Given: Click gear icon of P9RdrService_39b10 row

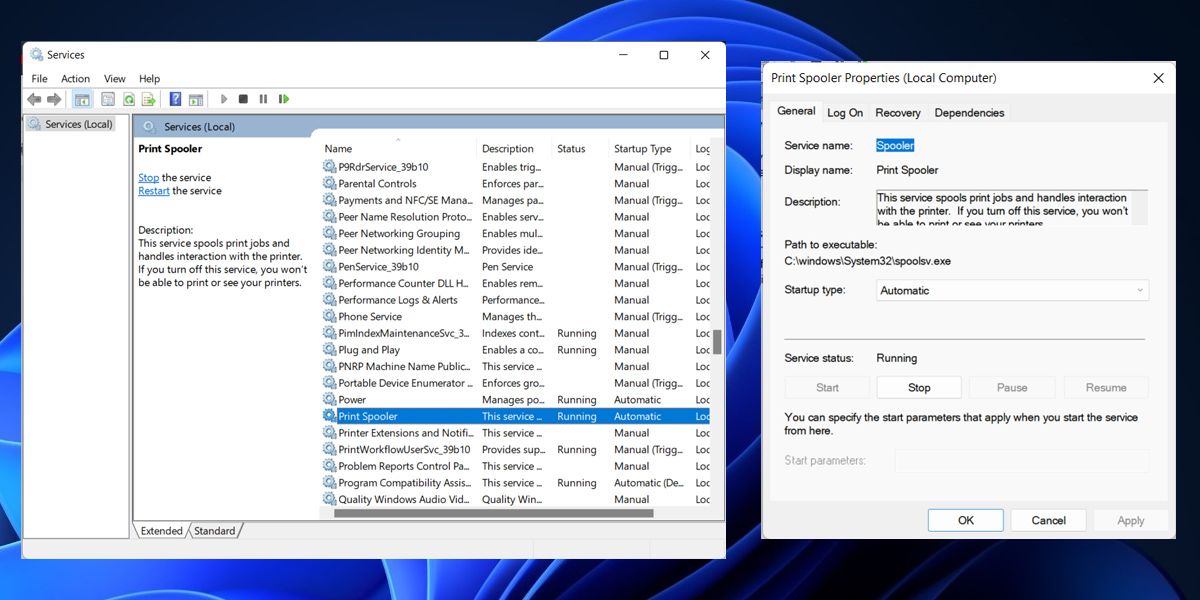Looking at the screenshot, I should 330,167.
